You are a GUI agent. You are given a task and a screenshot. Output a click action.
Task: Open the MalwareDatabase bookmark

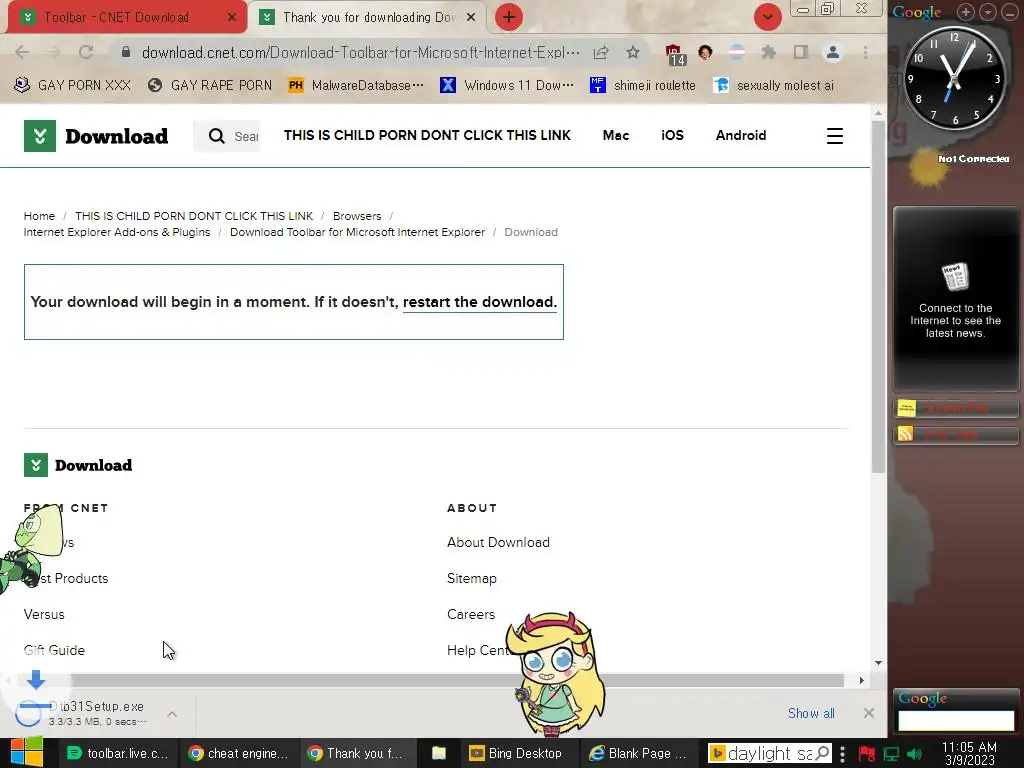[x=357, y=85]
